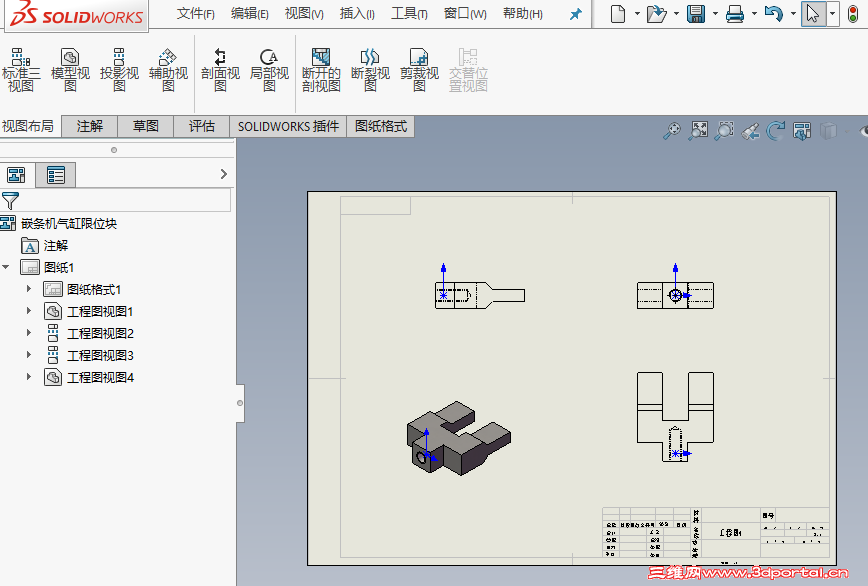The width and height of the screenshot is (868, 586).
Task: Click the Alternate Position View (交替位置视图) tool
Action: (x=468, y=70)
